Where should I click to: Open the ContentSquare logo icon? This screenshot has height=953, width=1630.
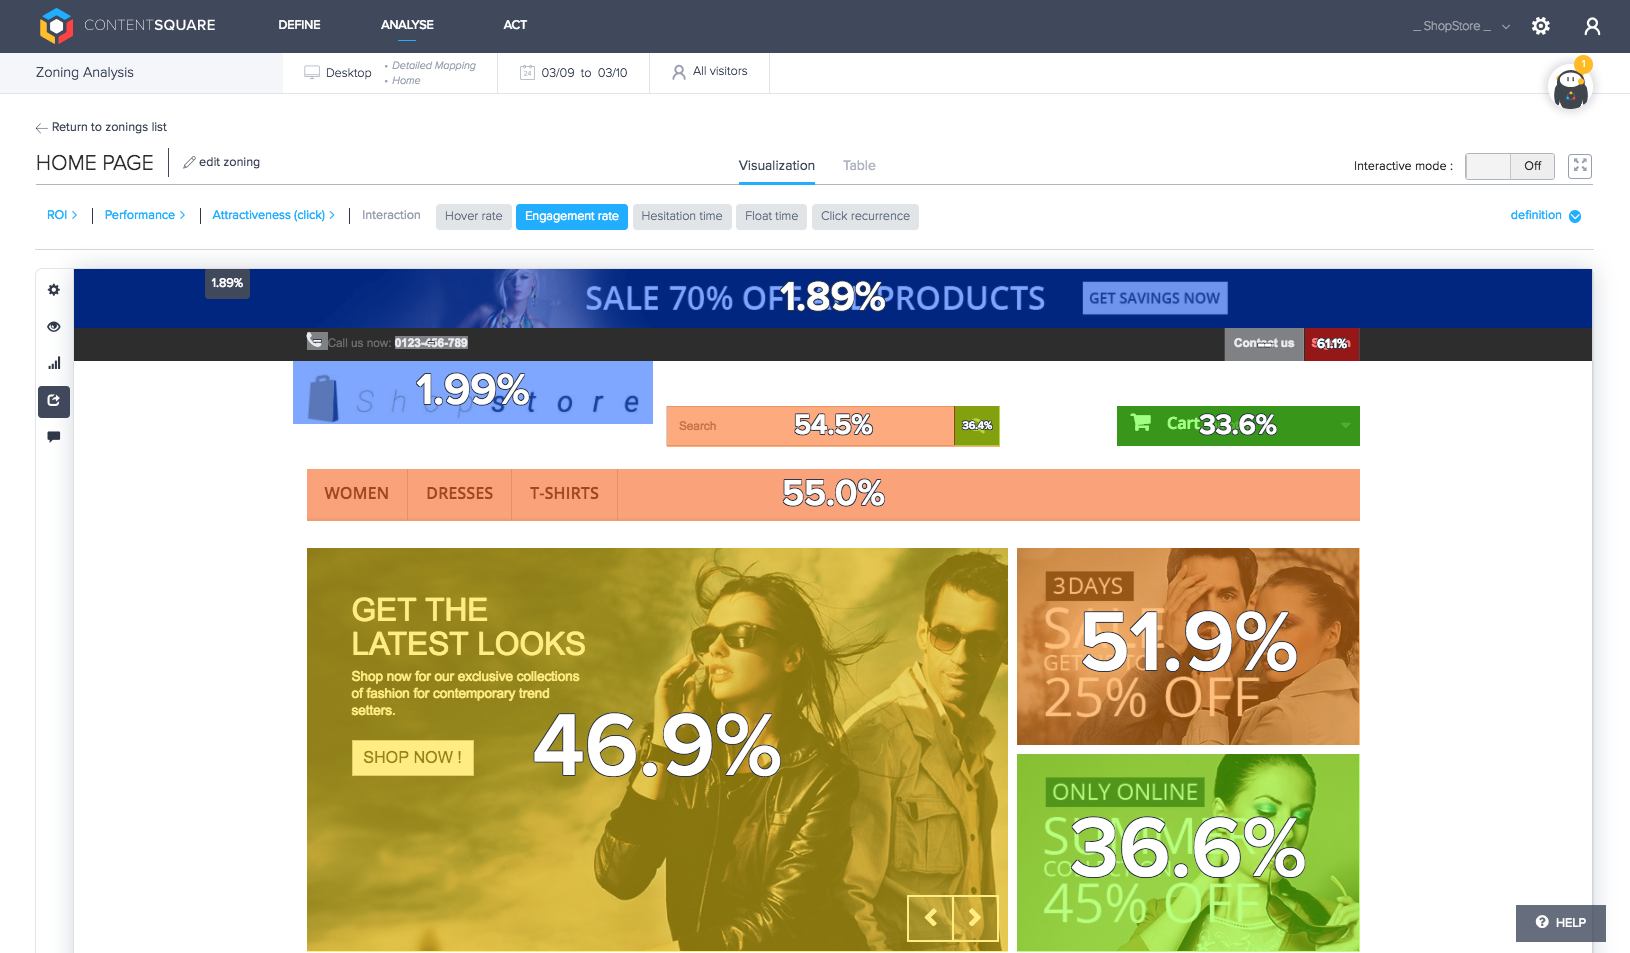click(x=57, y=26)
